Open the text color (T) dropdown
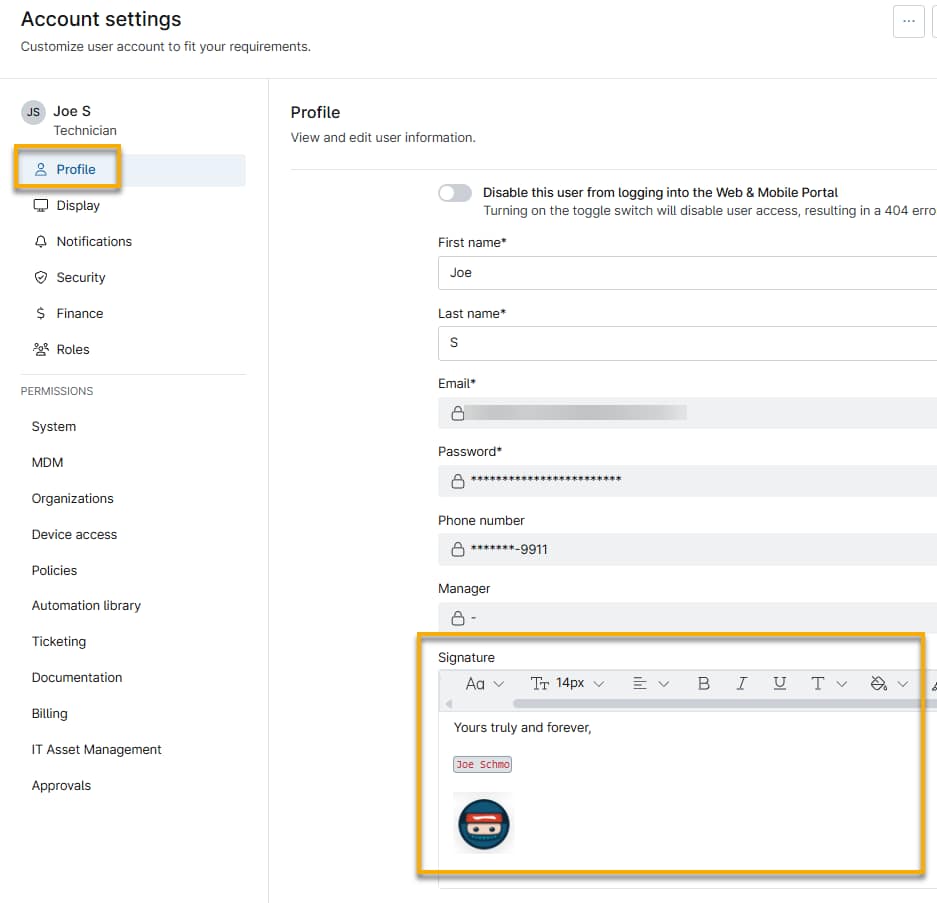This screenshot has height=903, width=937. (828, 684)
